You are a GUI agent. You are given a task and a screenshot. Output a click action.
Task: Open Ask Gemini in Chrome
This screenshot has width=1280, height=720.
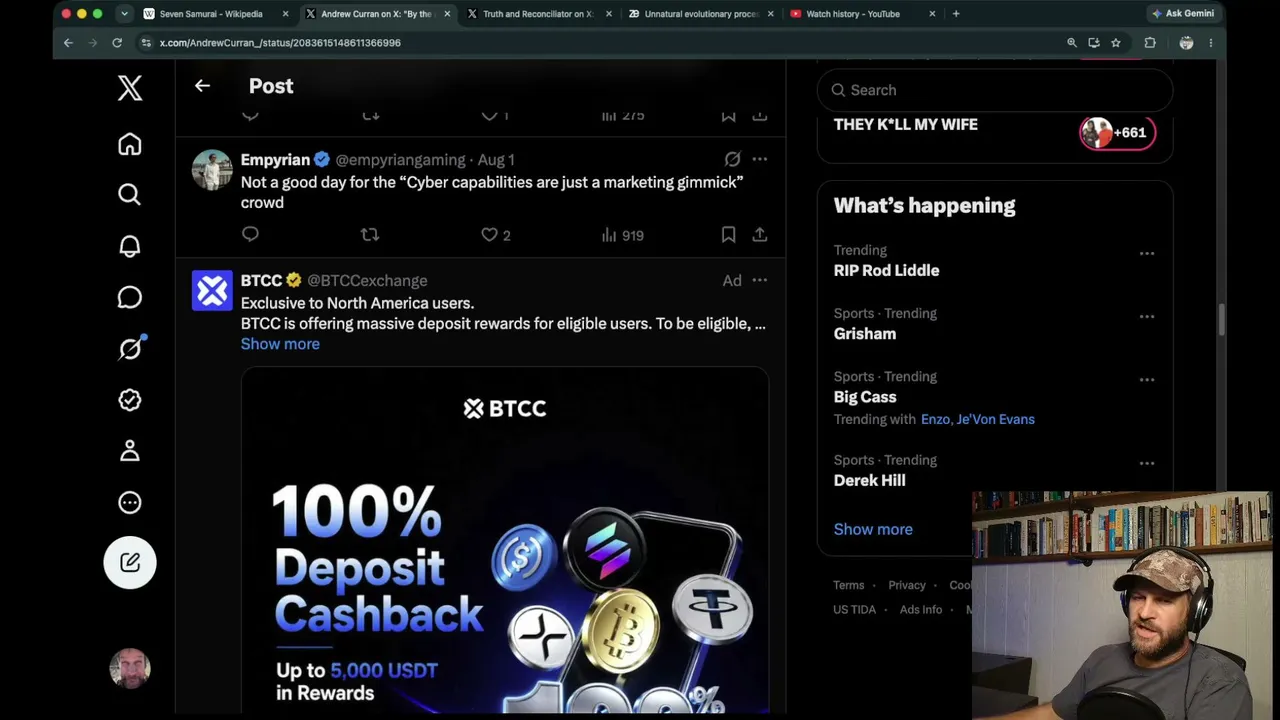coord(1184,14)
